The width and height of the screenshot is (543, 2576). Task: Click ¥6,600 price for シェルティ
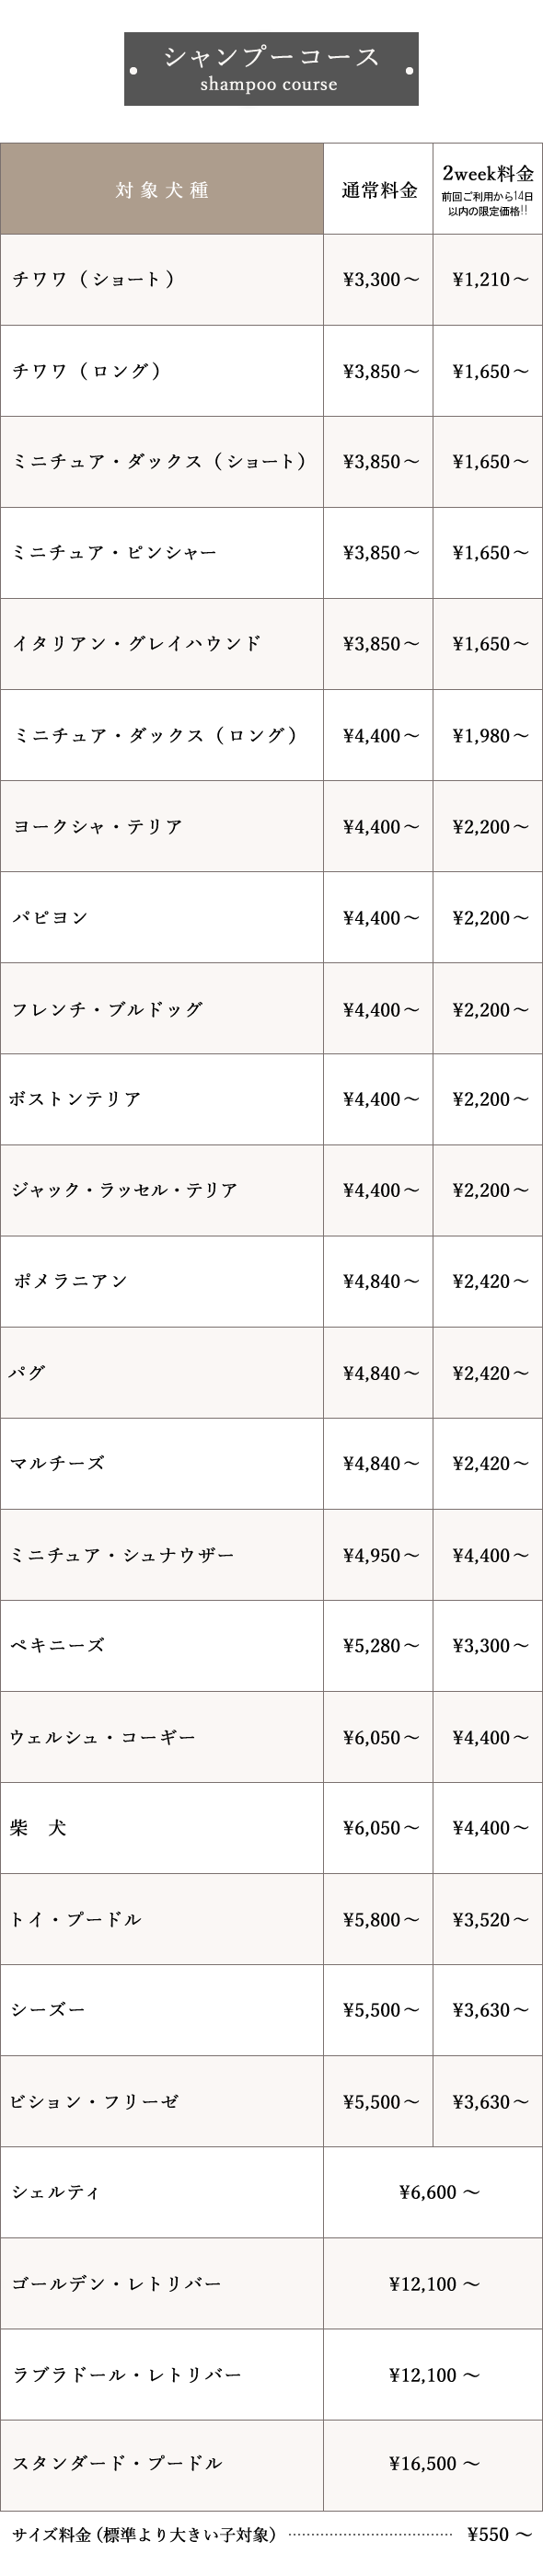(x=439, y=2192)
